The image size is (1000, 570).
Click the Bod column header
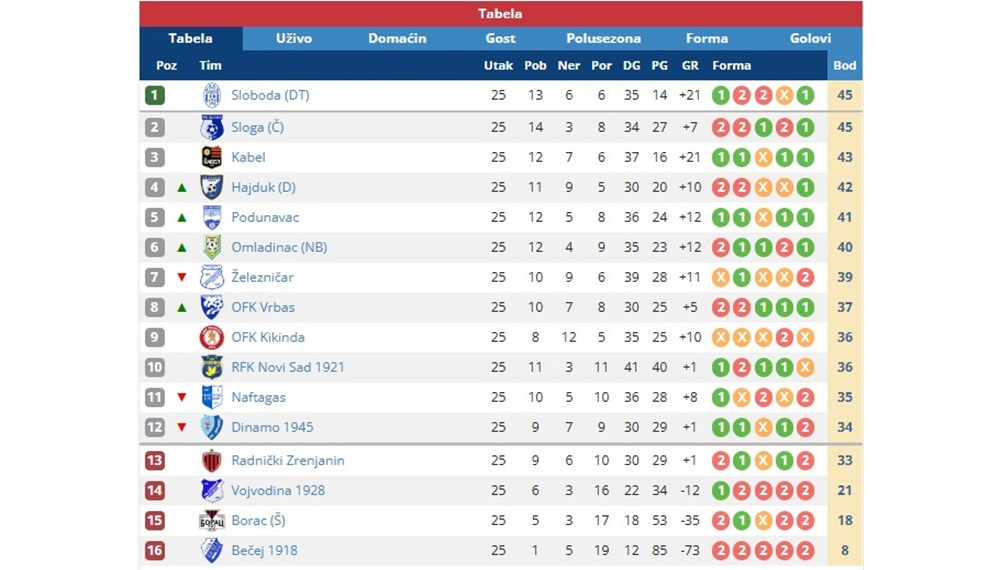pyautogui.click(x=844, y=66)
